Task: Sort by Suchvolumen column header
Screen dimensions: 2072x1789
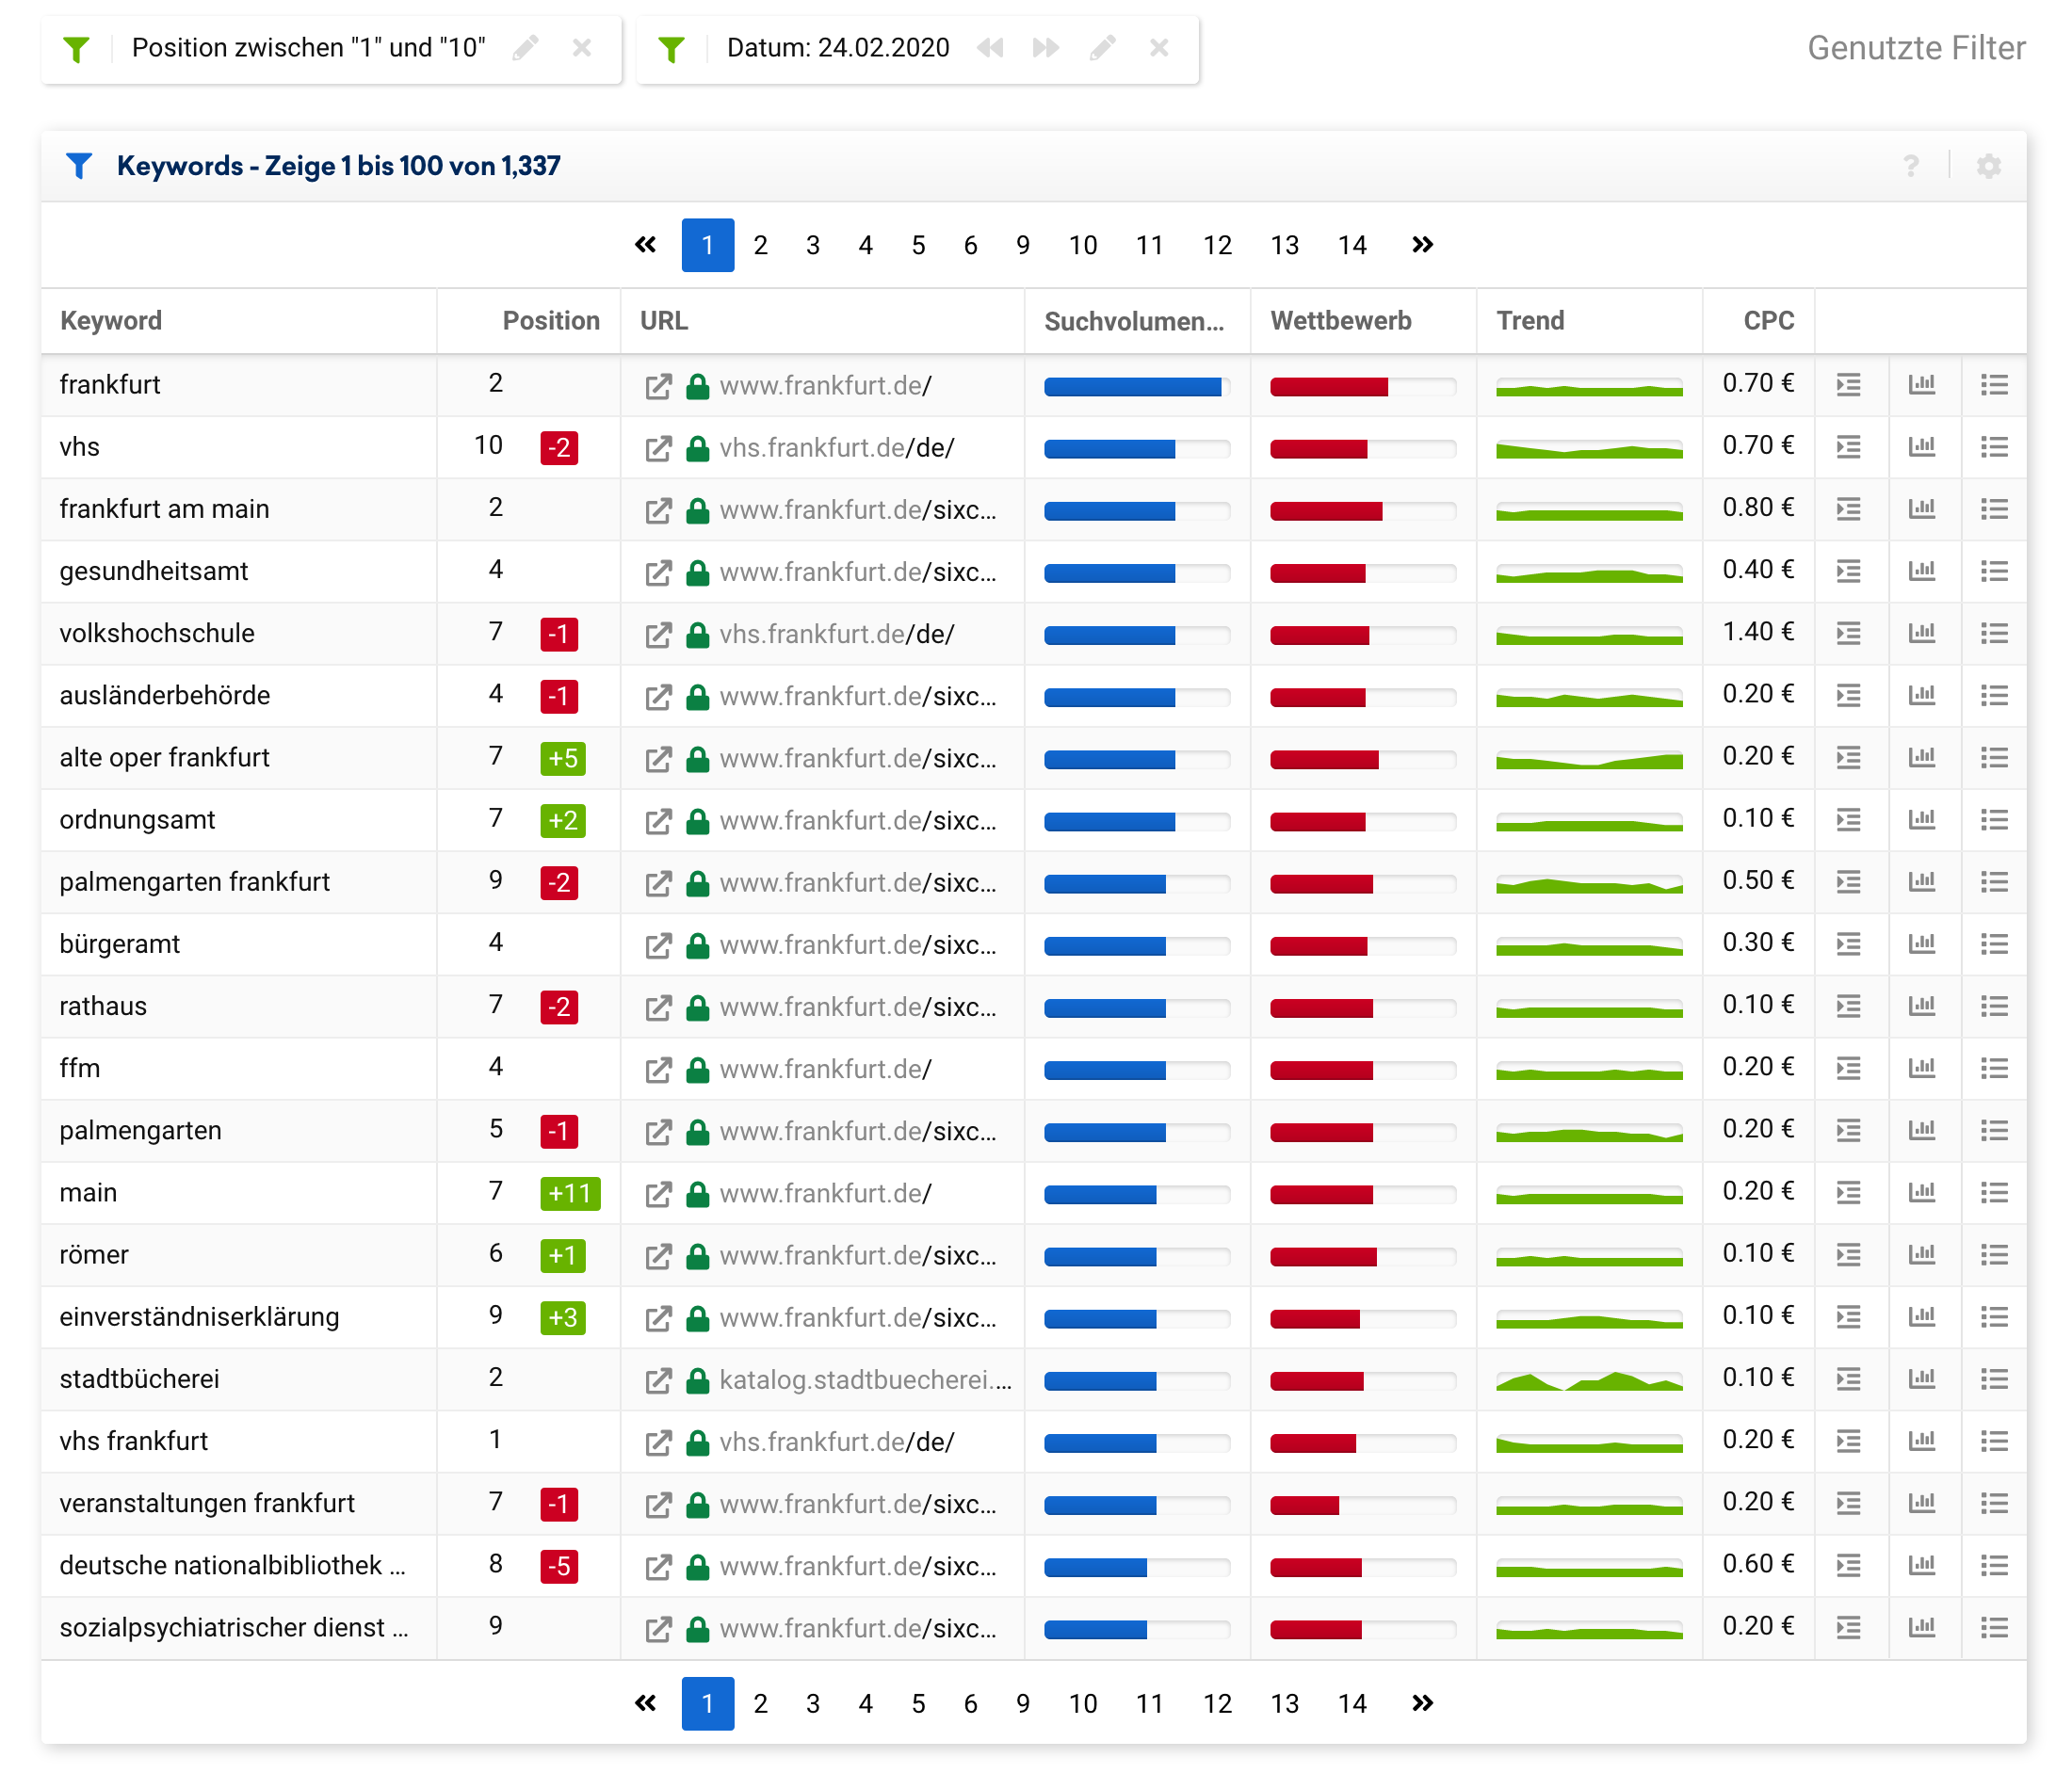Action: [x=1134, y=322]
